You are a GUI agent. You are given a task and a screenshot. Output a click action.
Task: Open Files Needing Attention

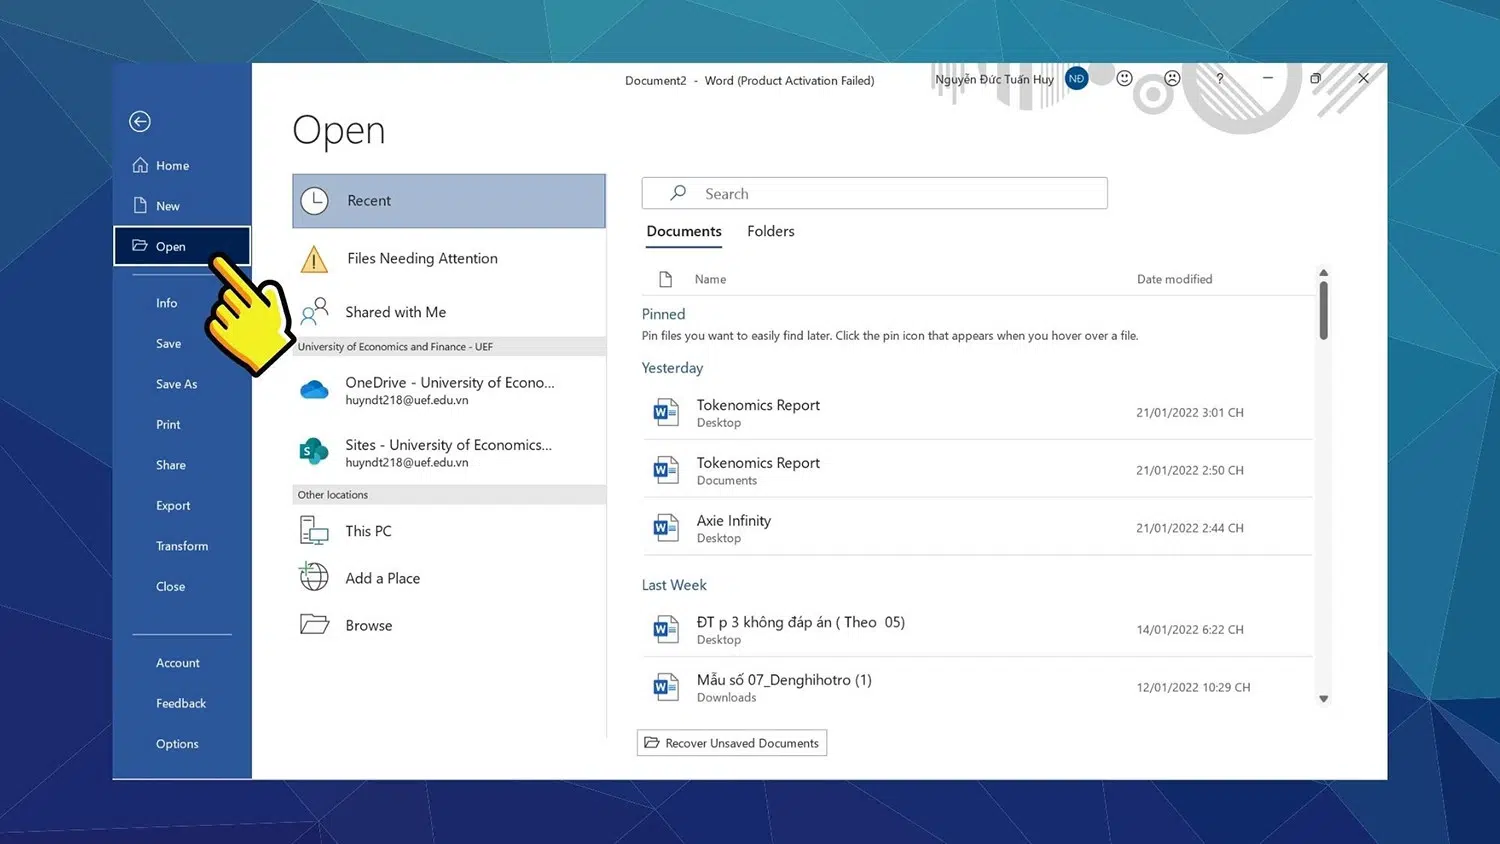pyautogui.click(x=449, y=259)
